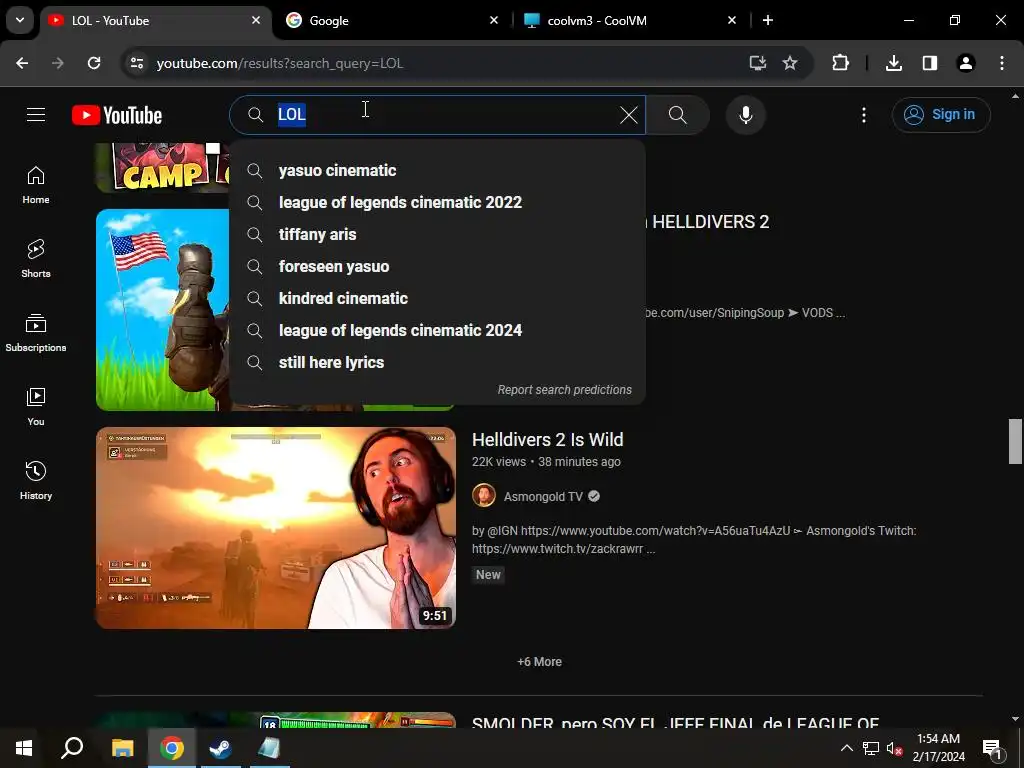Open History in the sidebar
Viewport: 1024px width, 768px height.
(x=36, y=481)
